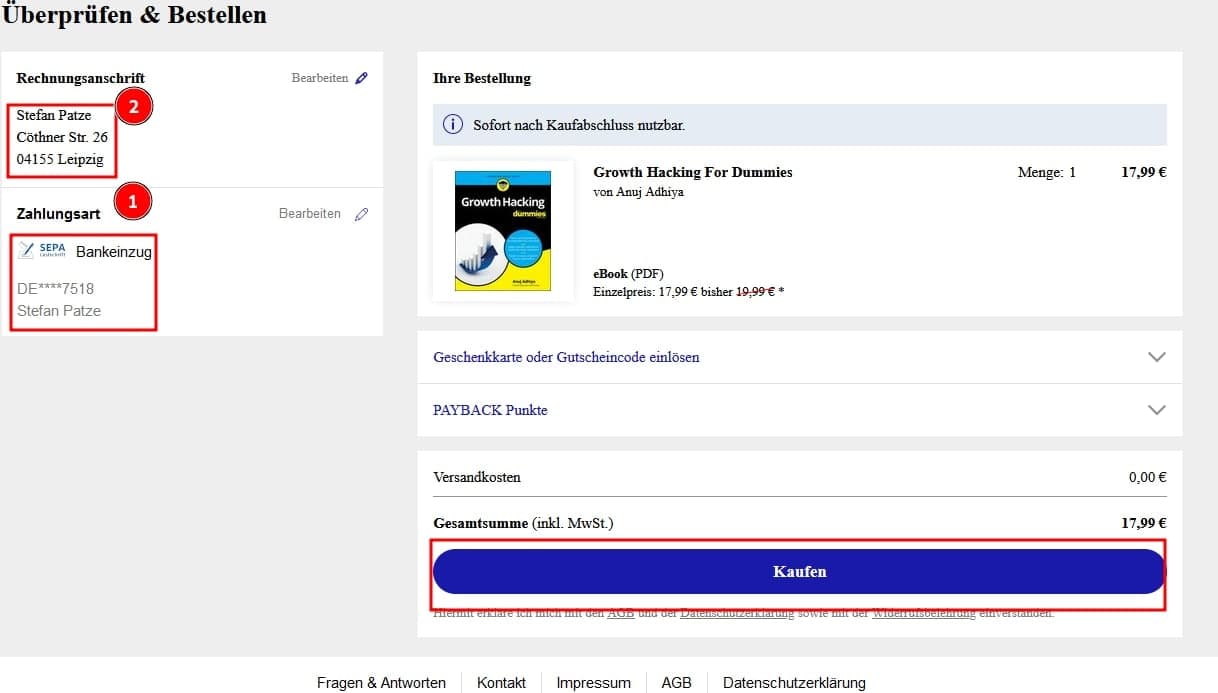Click pencil icon next to Rechnungsanschrift
The height and width of the screenshot is (693, 1218).
(x=361, y=78)
